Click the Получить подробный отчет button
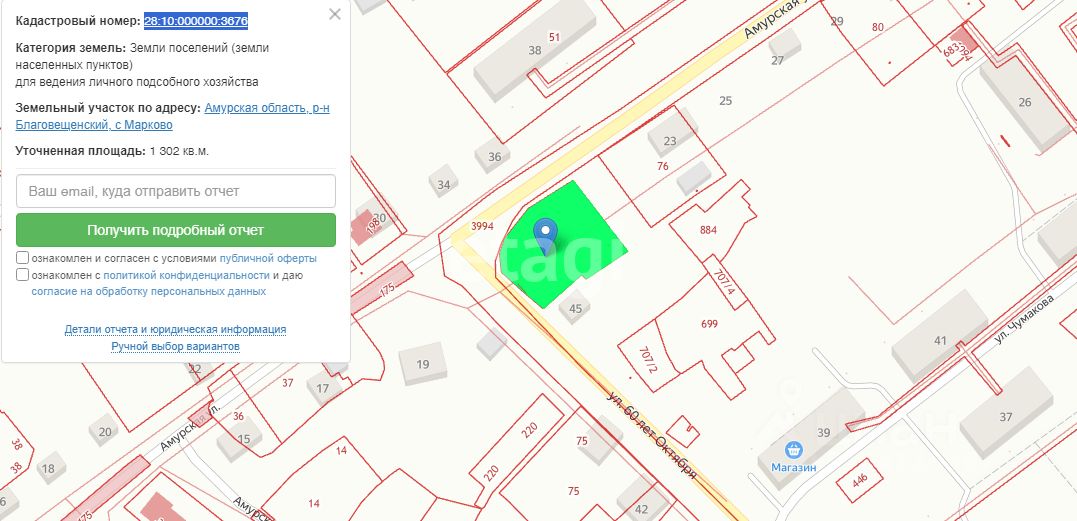Viewport: 1077px width, 521px height. 176,230
